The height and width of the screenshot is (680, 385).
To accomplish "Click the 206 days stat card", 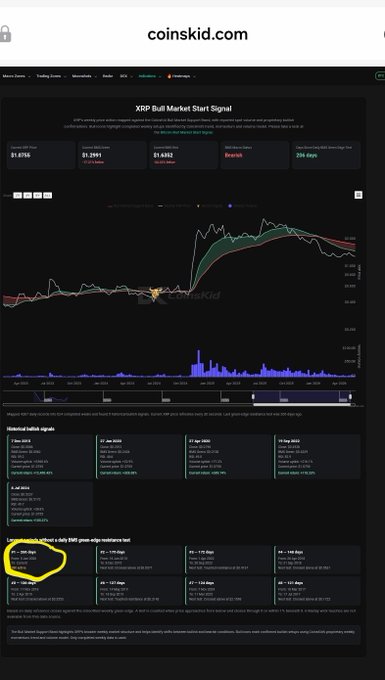I will pos(326,155).
